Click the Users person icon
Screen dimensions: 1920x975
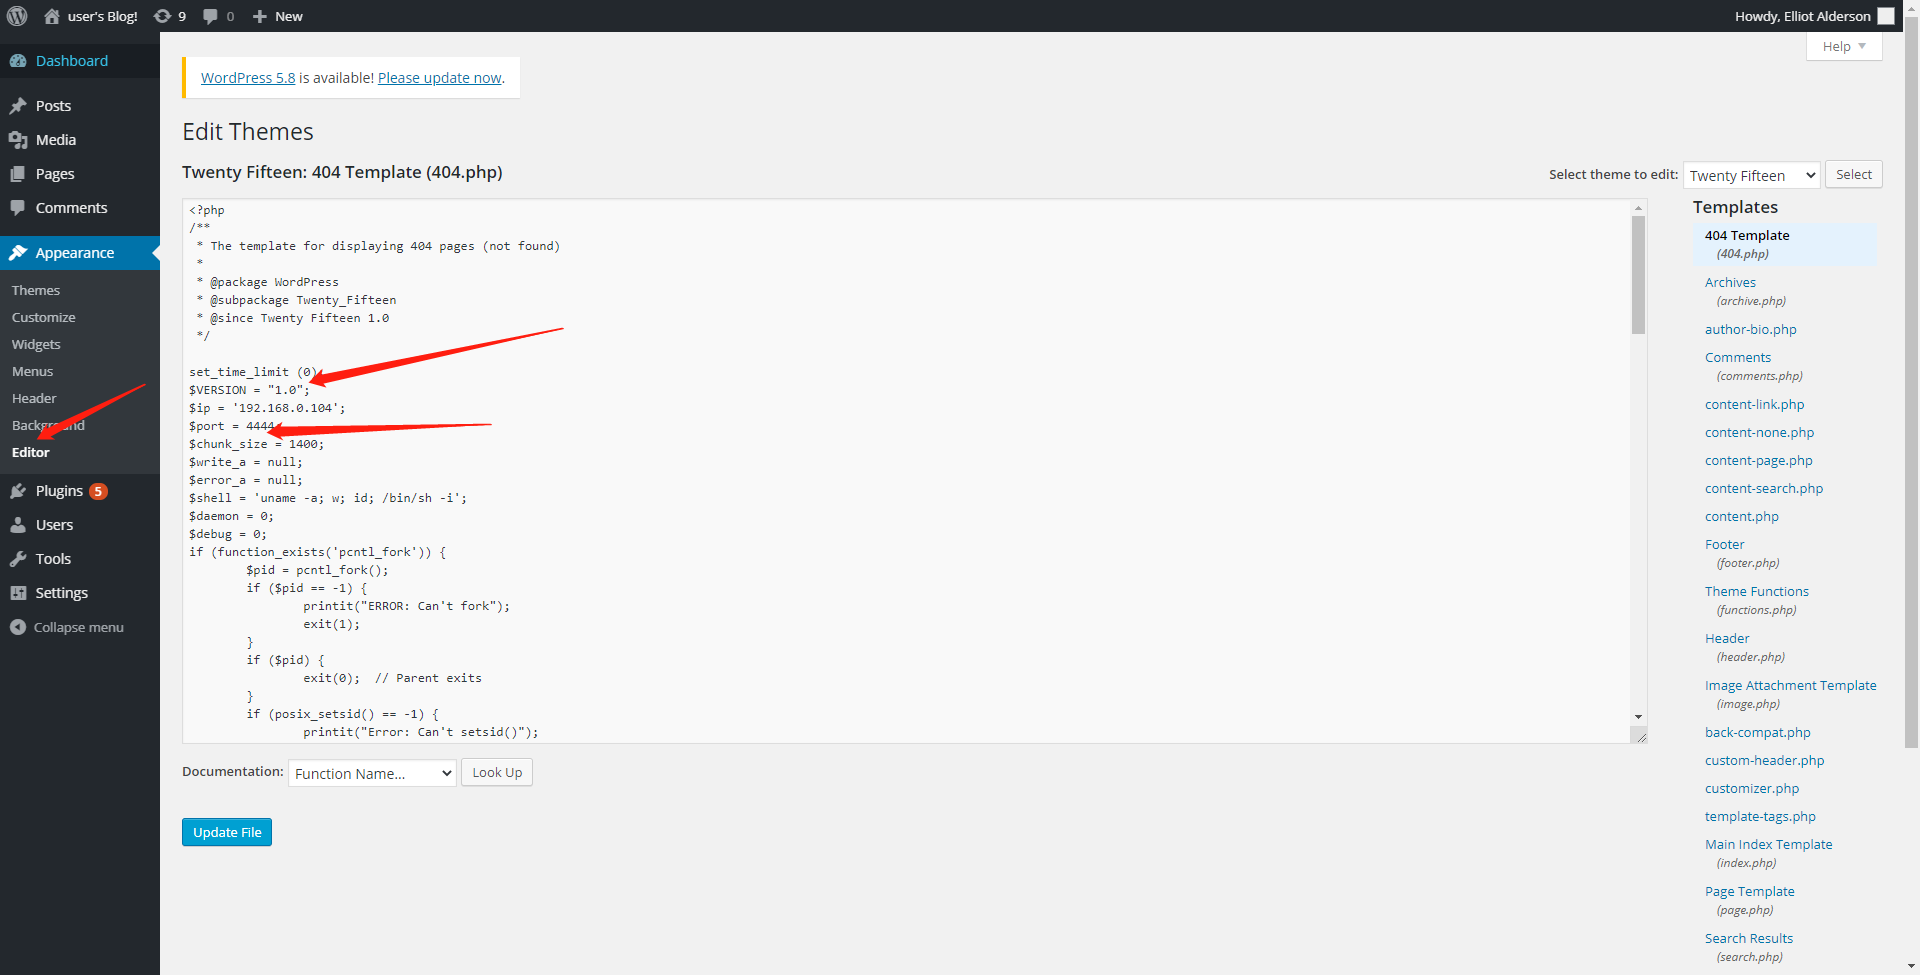pyautogui.click(x=18, y=525)
